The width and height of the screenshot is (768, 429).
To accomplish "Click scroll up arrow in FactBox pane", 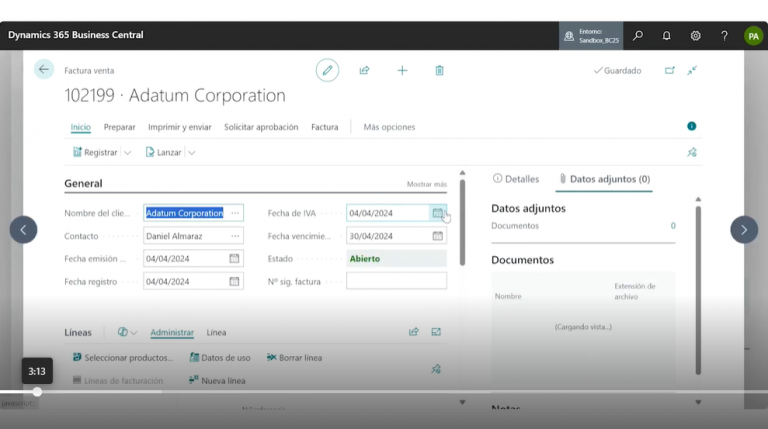I will coord(698,199).
